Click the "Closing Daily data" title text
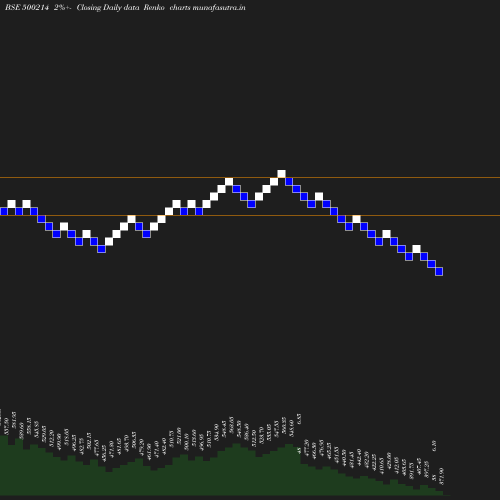The width and height of the screenshot is (500, 500). 108,7
